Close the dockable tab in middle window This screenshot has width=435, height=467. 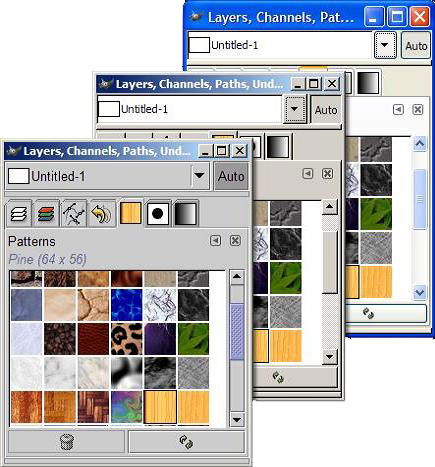(x=327, y=173)
